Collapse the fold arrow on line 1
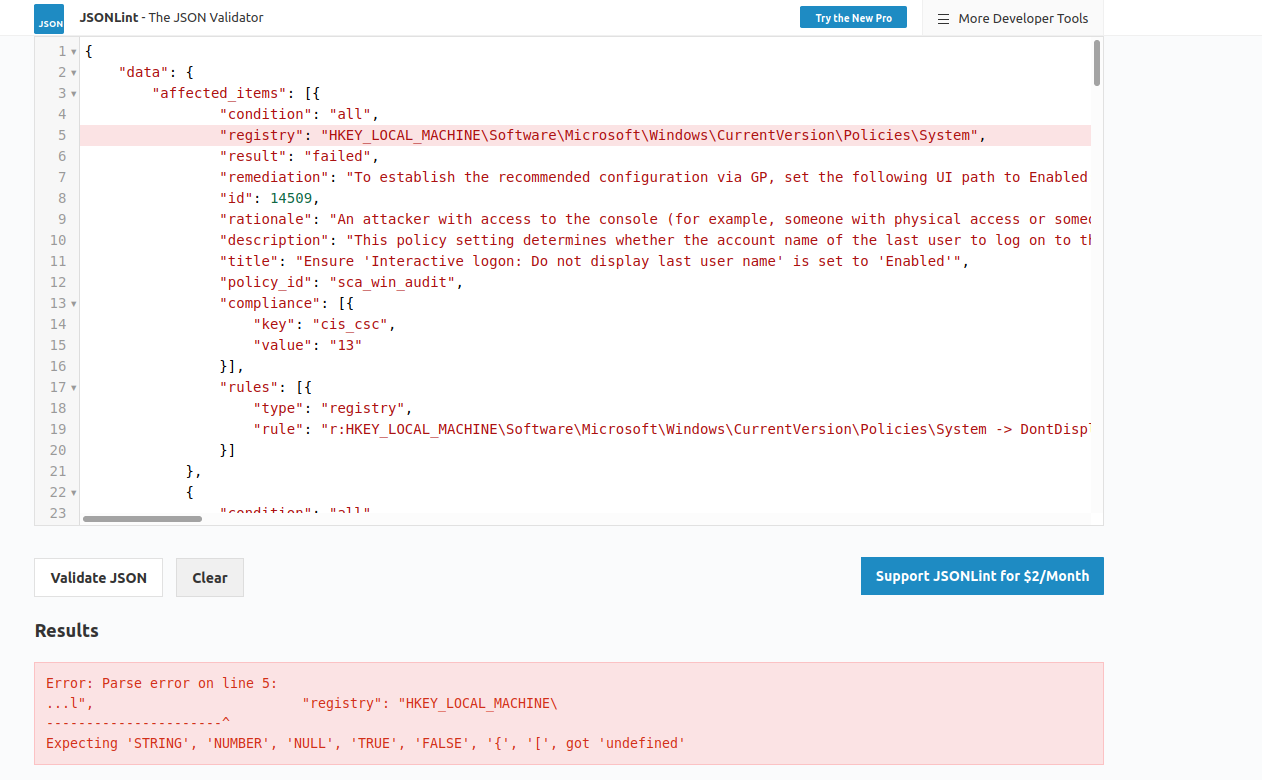Image resolution: width=1262 pixels, height=780 pixels. 73,51
